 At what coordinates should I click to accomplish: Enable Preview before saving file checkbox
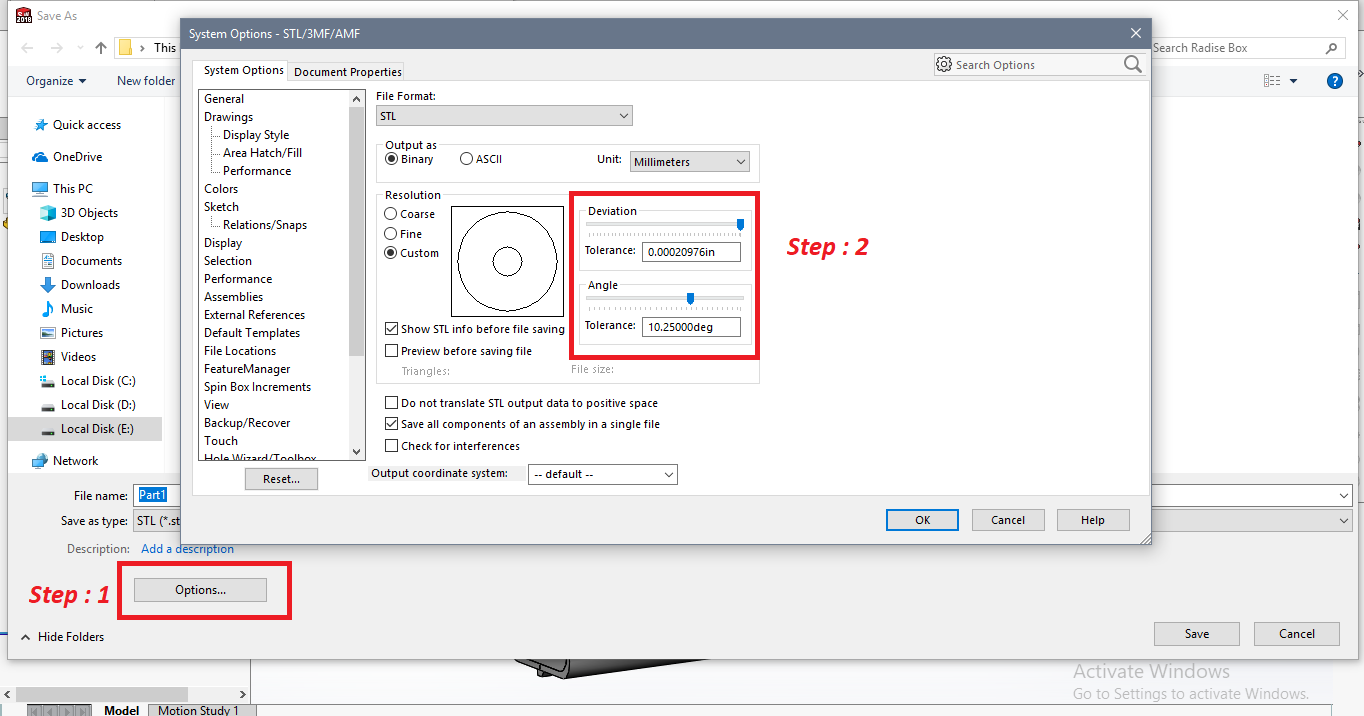click(x=392, y=351)
